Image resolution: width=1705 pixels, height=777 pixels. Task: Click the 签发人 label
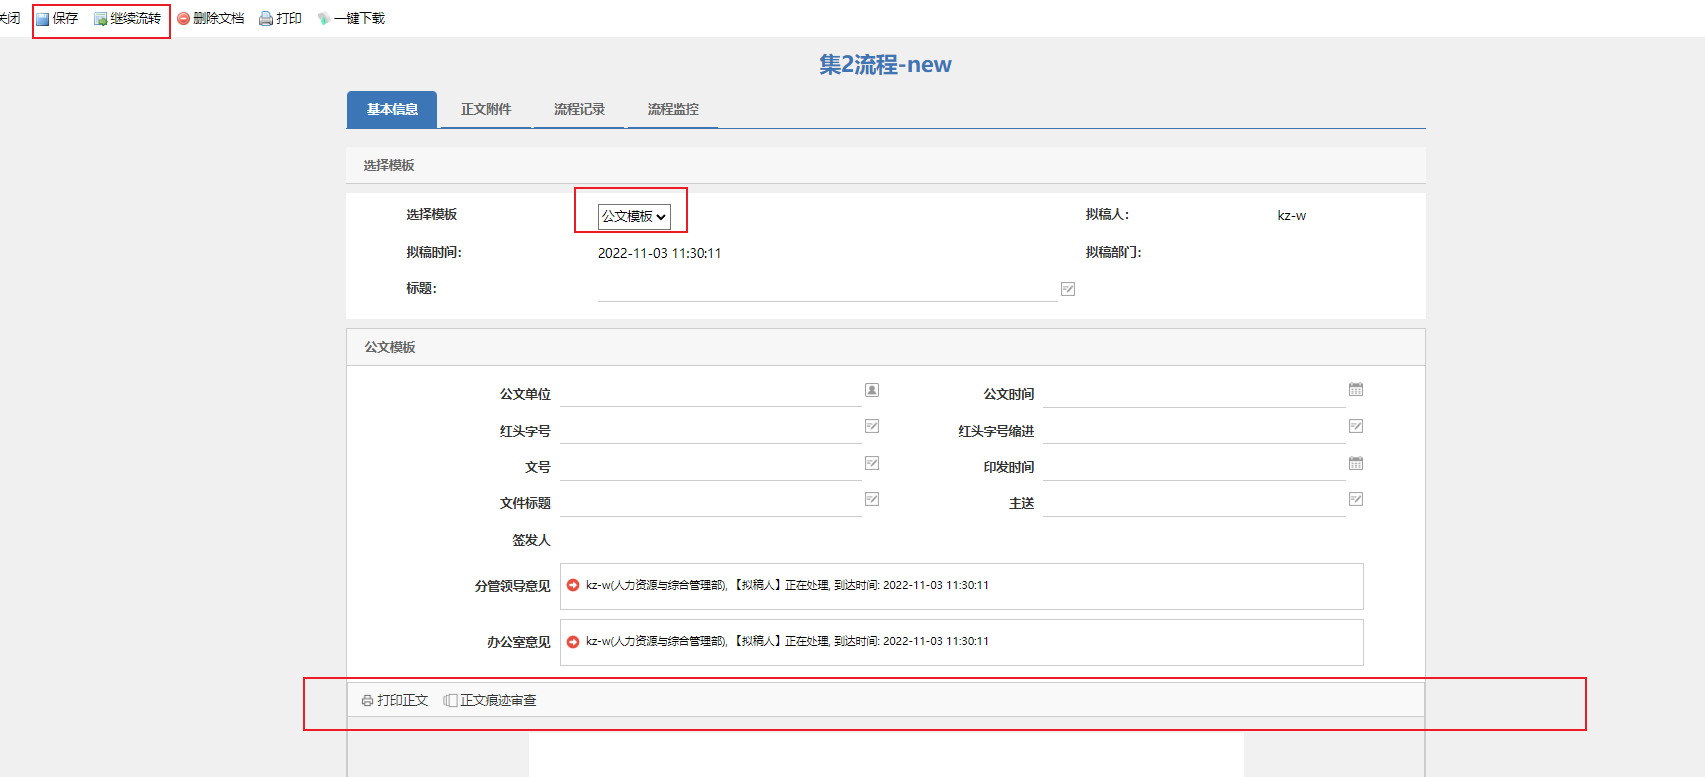click(x=531, y=540)
